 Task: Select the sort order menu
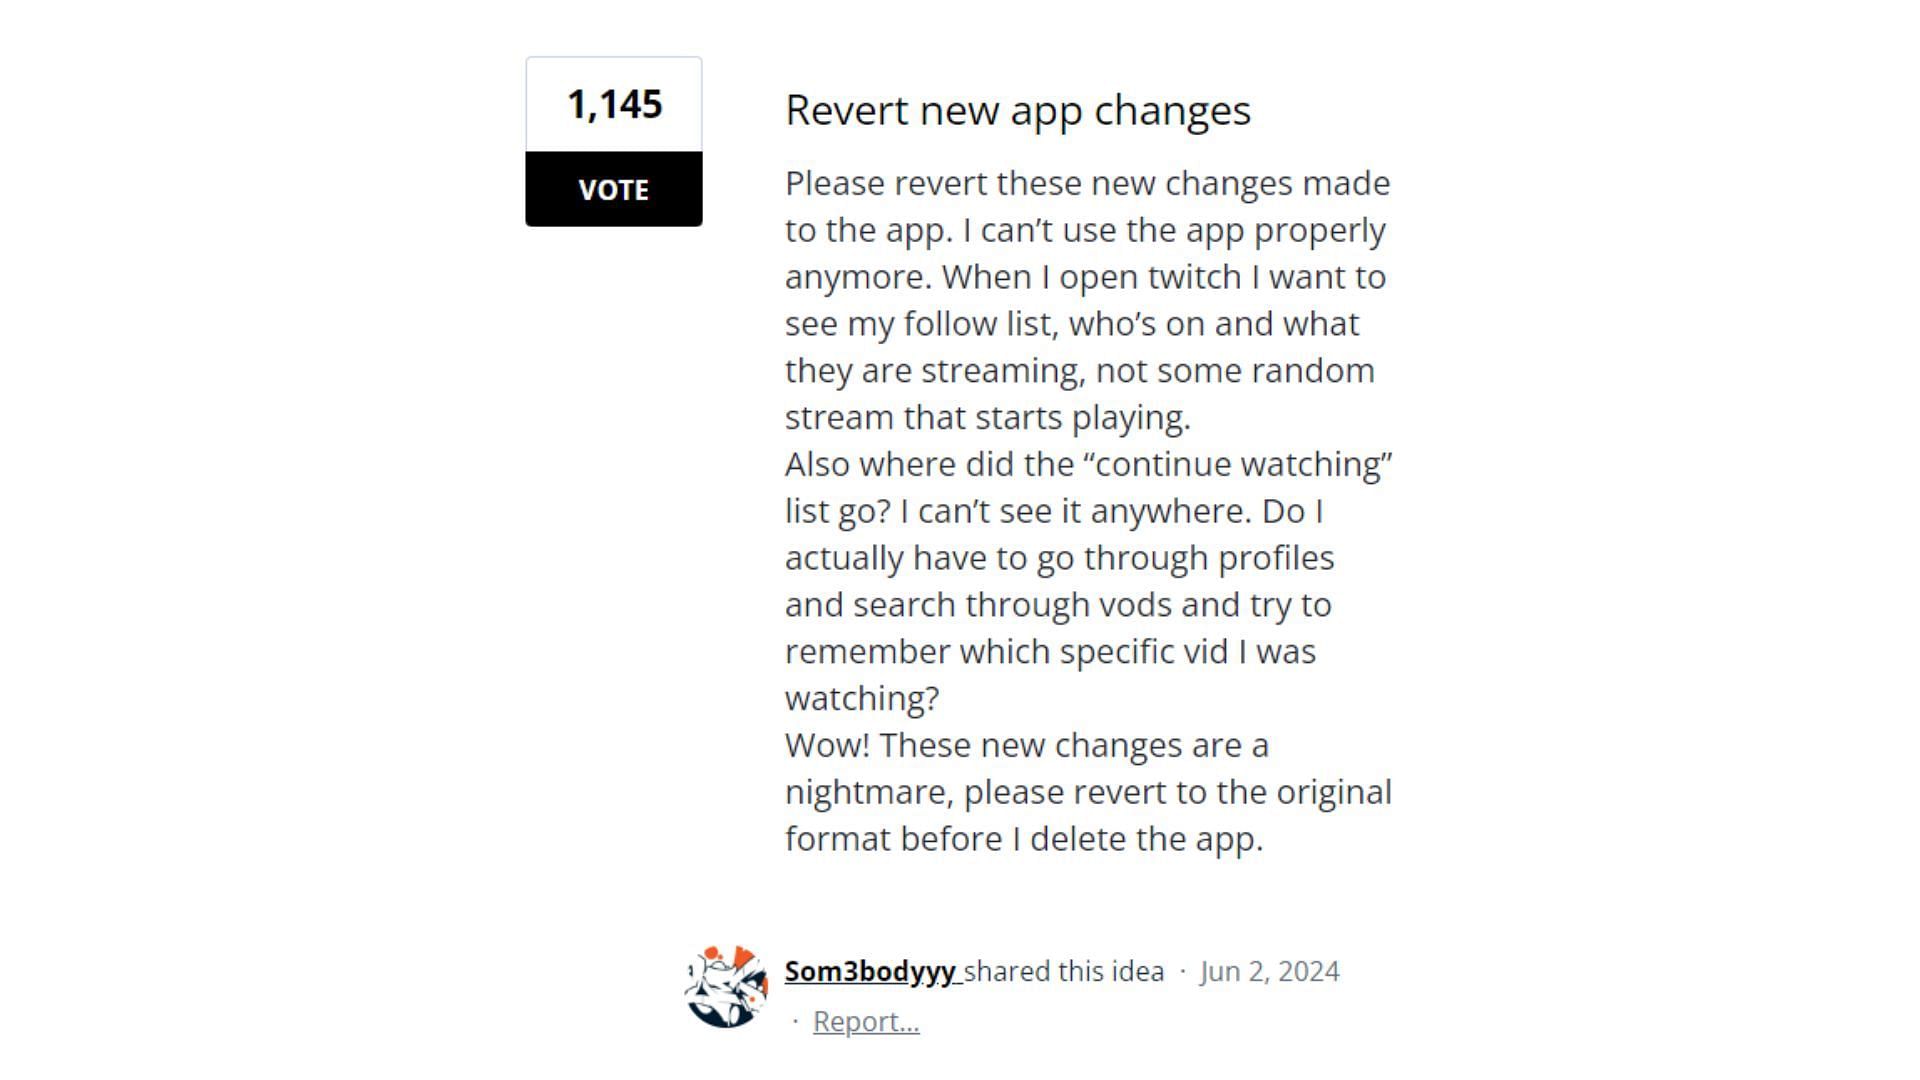tap(1, 191)
